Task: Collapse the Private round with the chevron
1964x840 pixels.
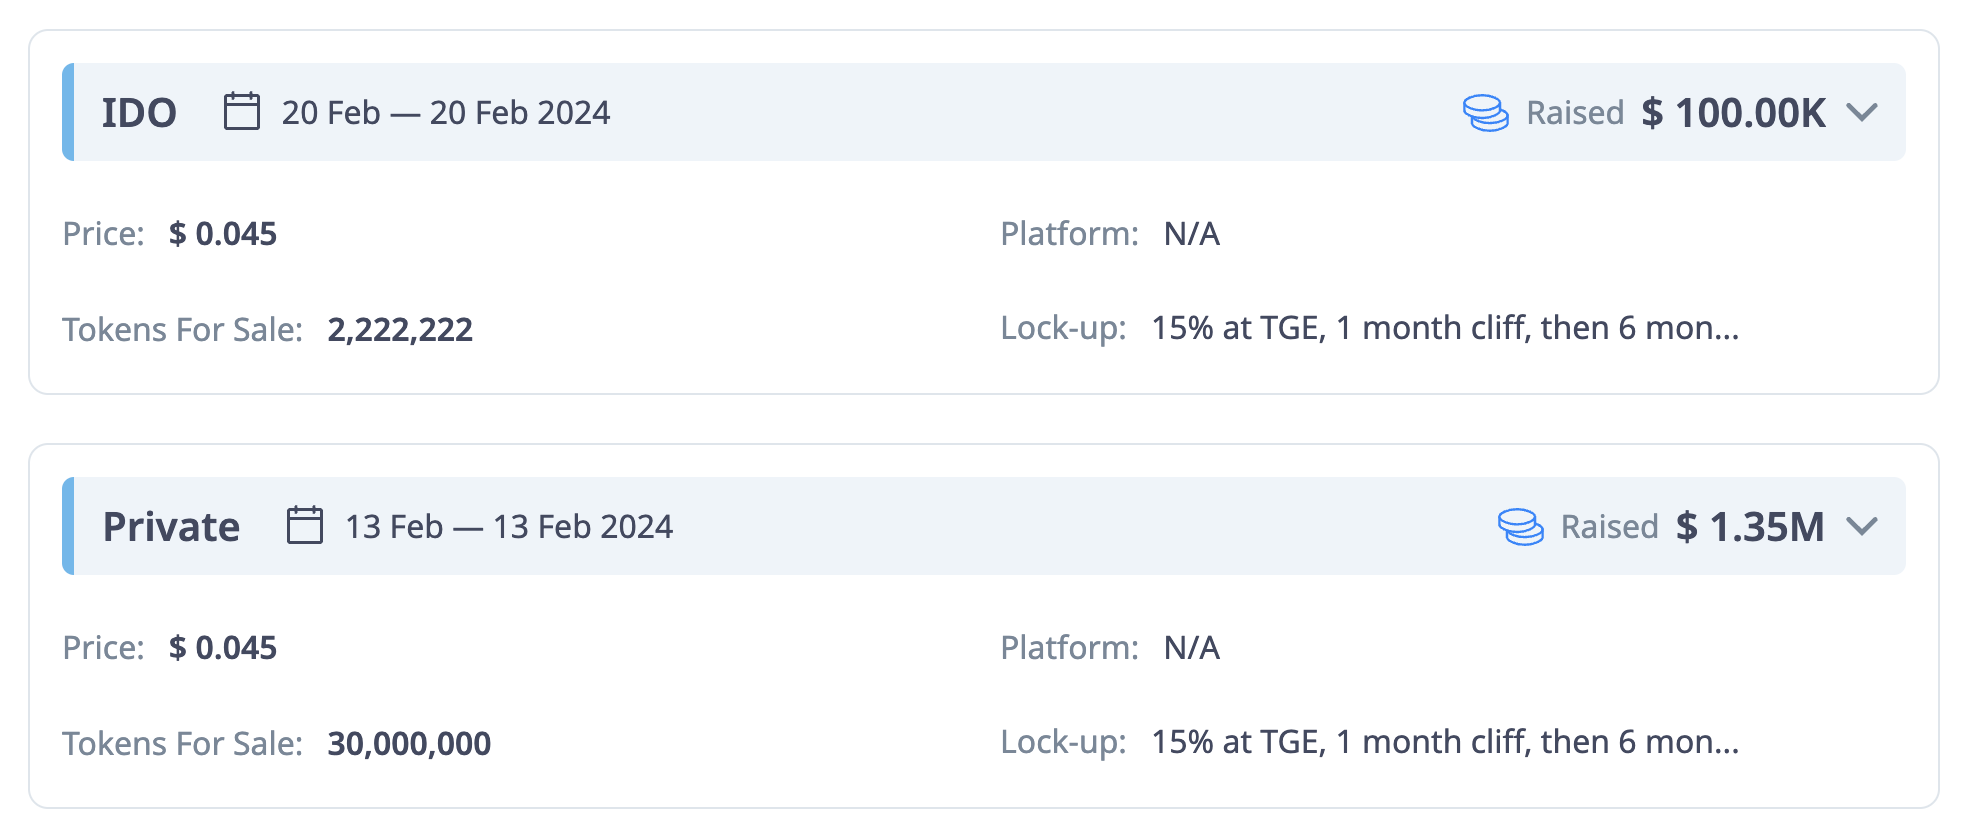Action: pyautogui.click(x=1862, y=526)
